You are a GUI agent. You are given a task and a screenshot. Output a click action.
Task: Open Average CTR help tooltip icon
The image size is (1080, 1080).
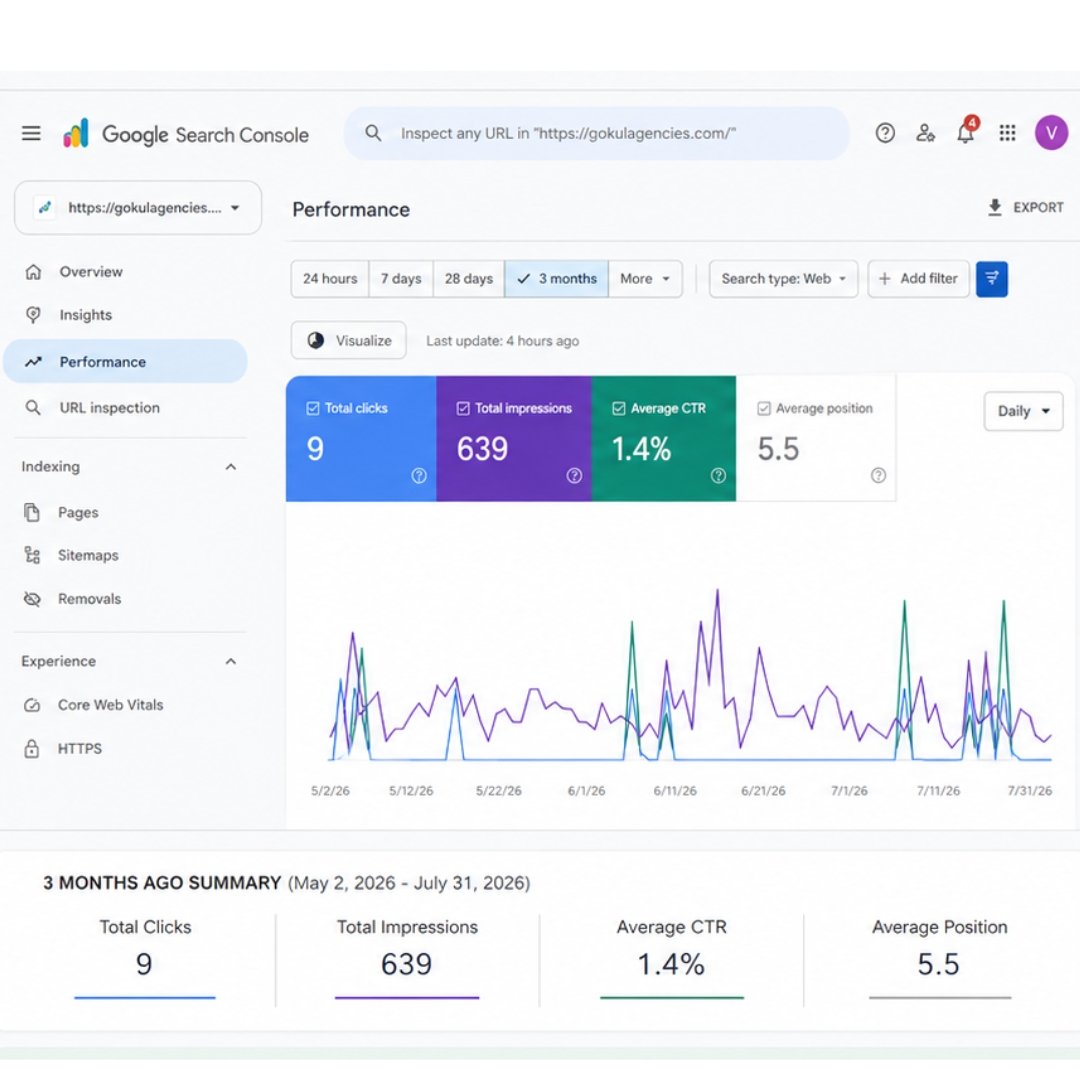tap(718, 475)
